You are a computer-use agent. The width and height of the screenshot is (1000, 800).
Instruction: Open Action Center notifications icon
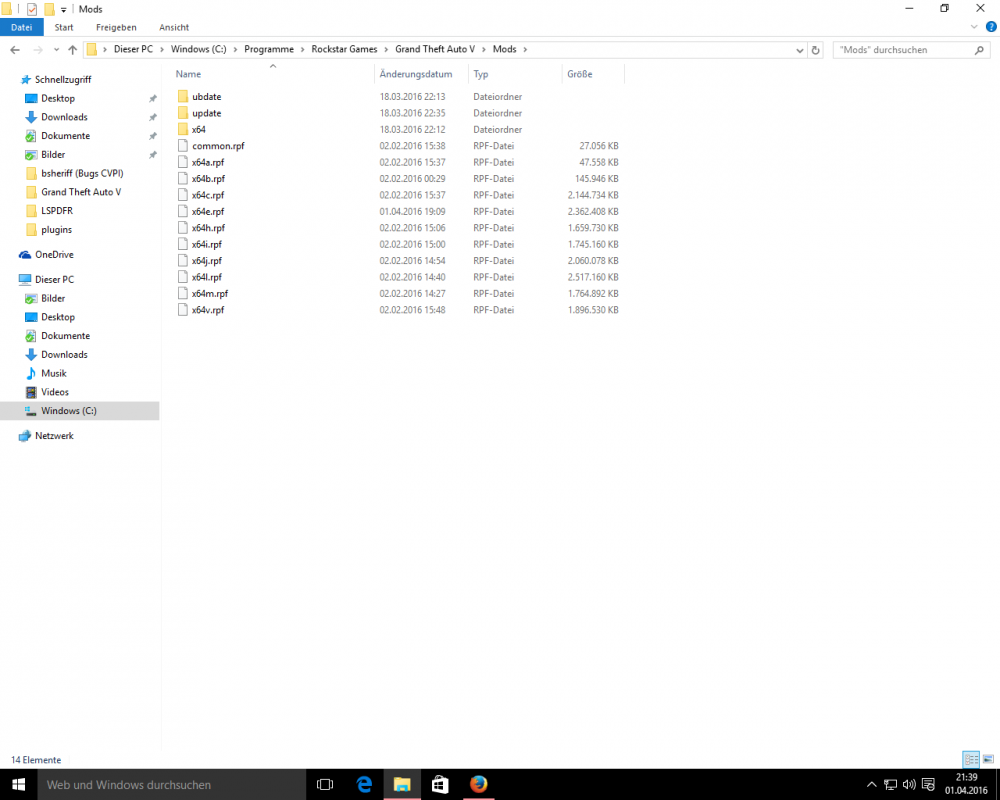(928, 784)
